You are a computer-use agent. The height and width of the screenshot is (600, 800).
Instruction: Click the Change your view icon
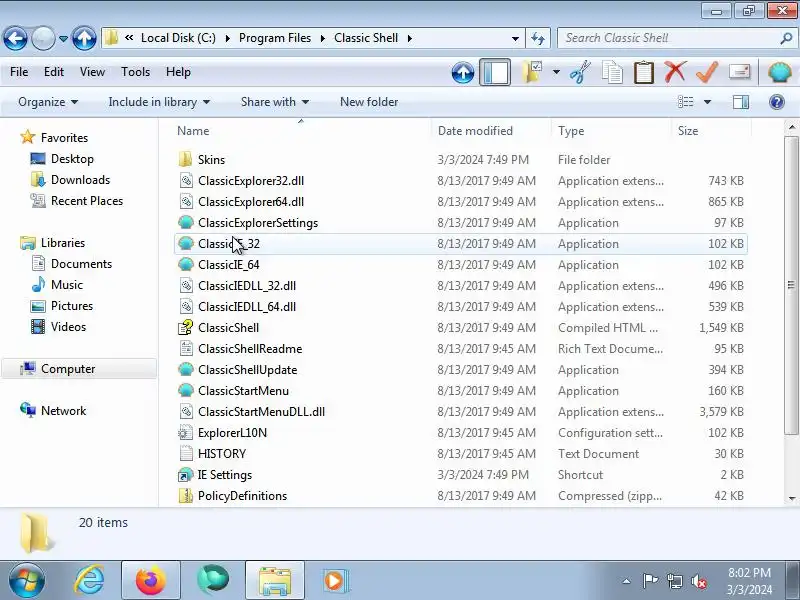click(x=685, y=102)
